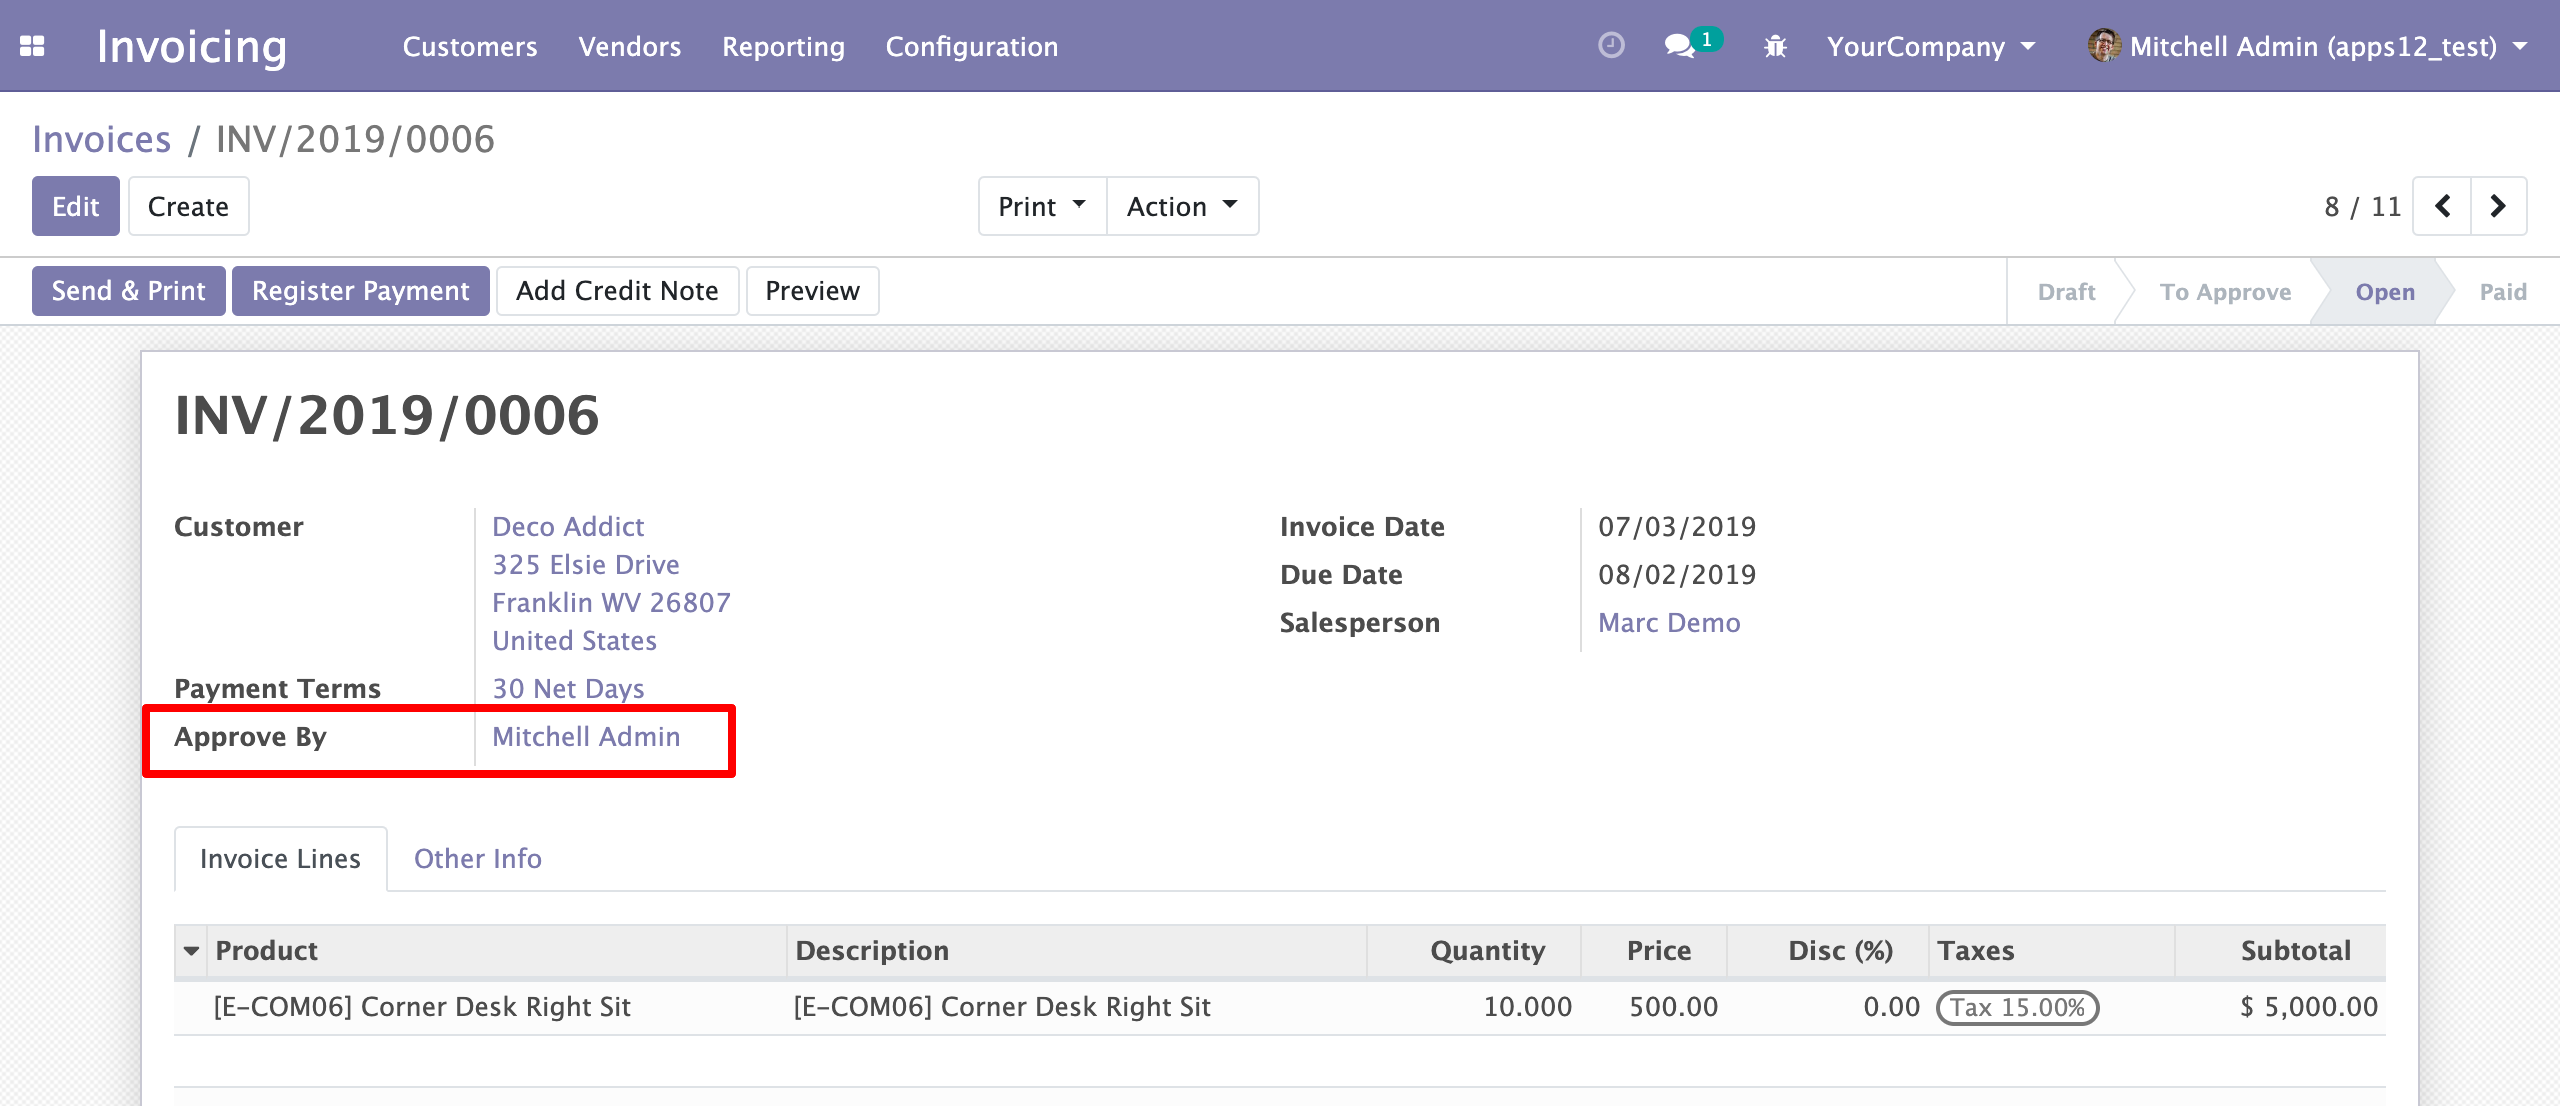The width and height of the screenshot is (2560, 1106).
Task: Expand the column options arrow beside Product
Action: pos(191,951)
